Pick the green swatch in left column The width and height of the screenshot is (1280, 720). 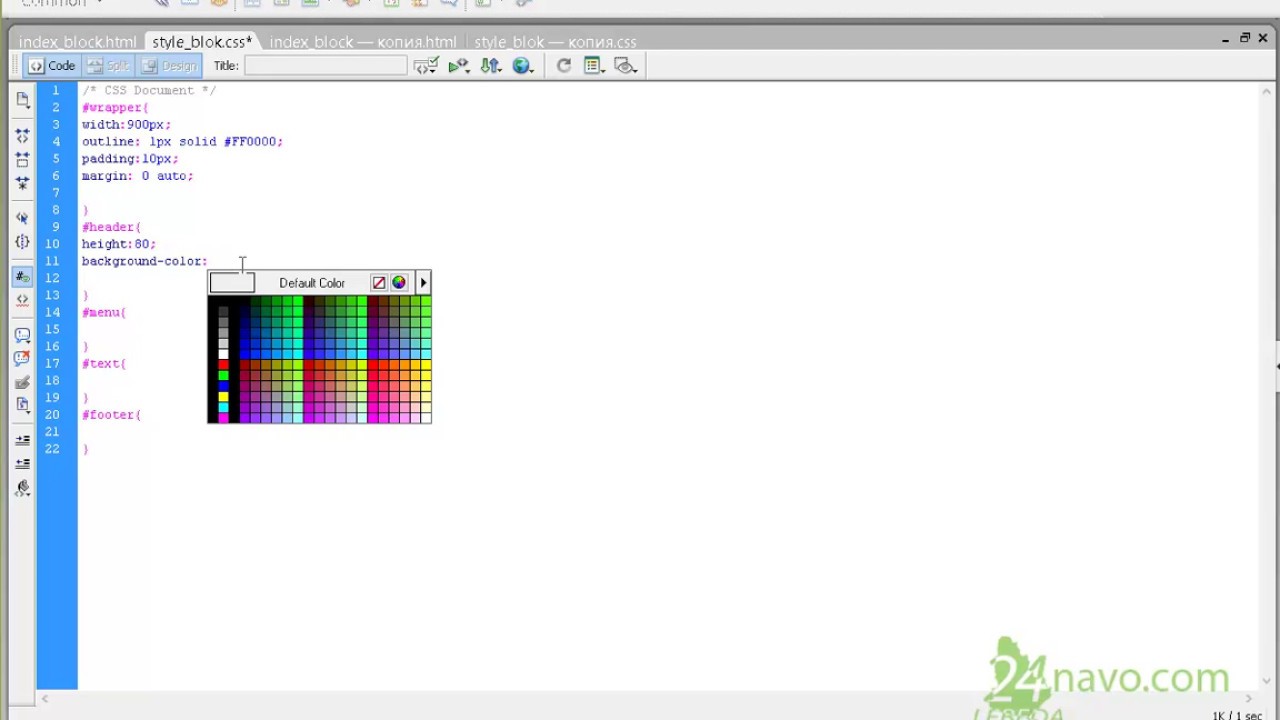[x=223, y=375]
